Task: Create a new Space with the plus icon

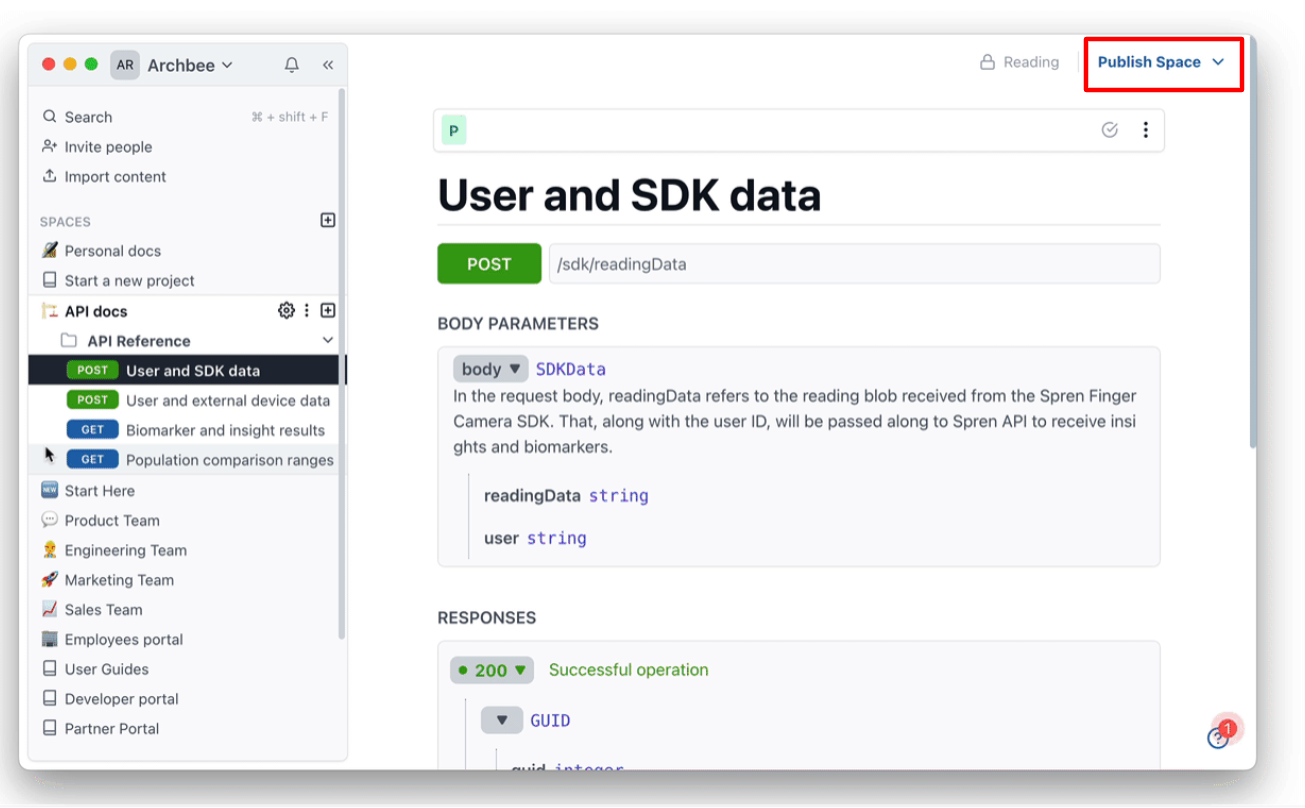Action: click(327, 220)
